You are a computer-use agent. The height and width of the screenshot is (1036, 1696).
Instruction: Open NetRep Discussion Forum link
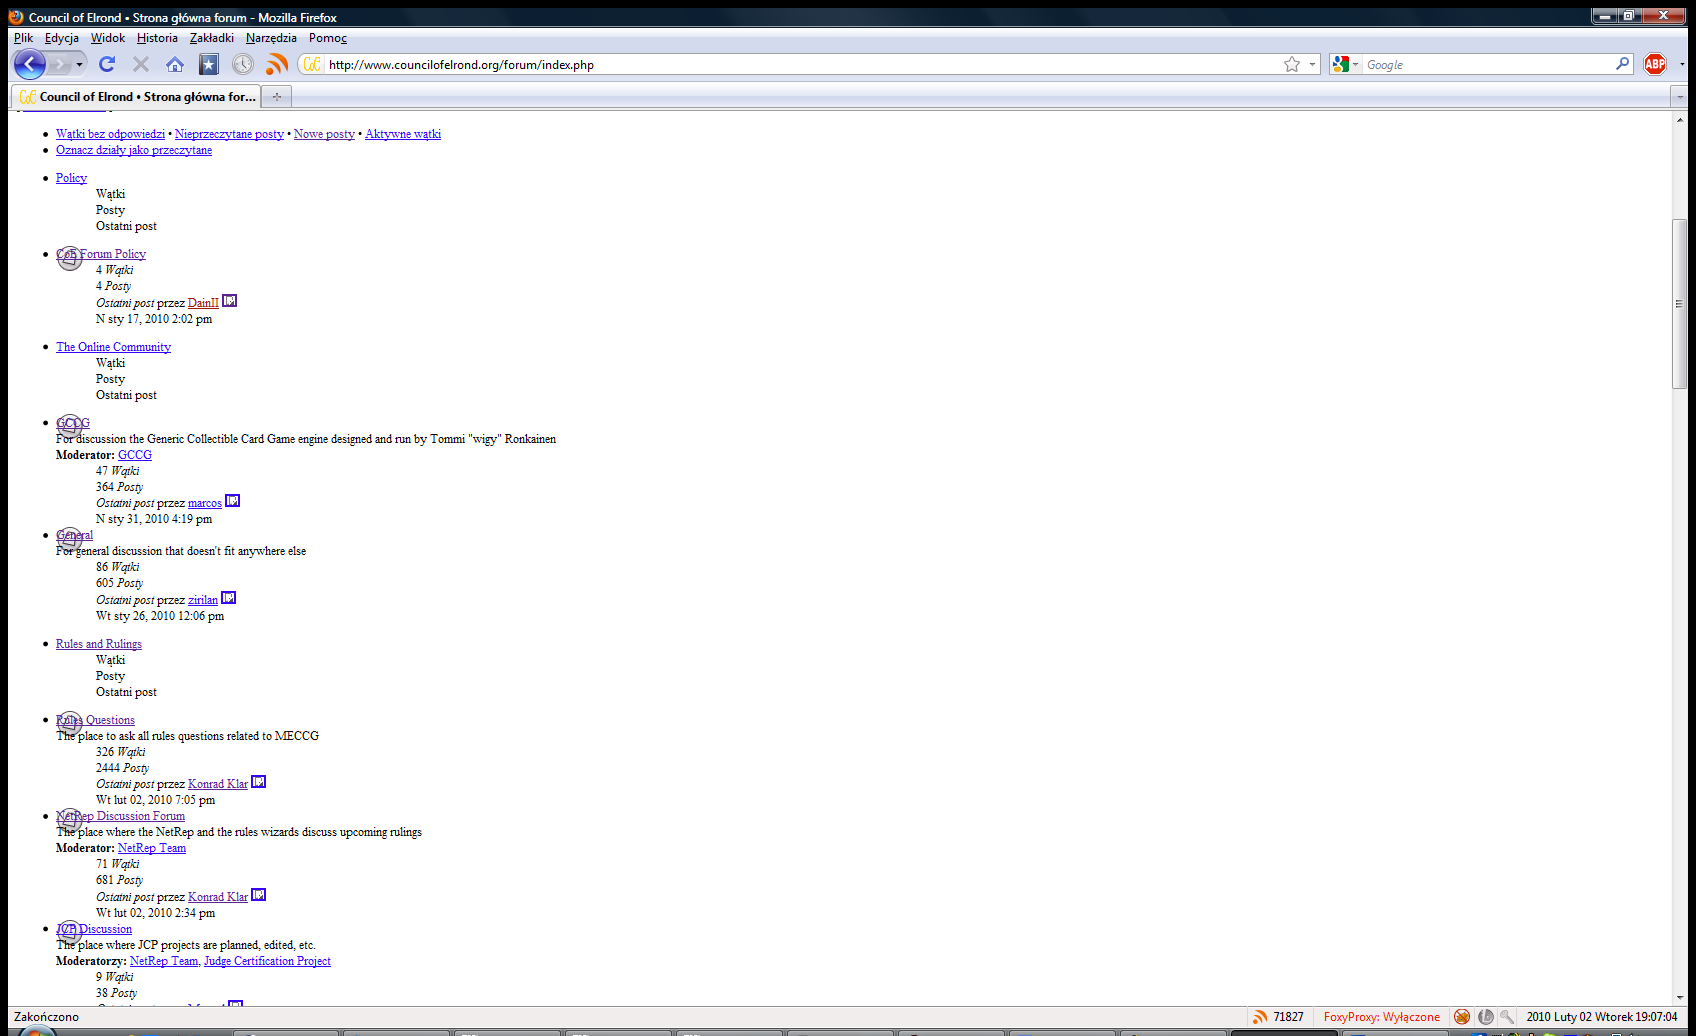coord(120,816)
